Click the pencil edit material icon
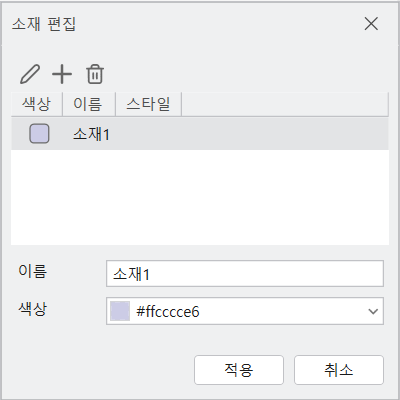 (30, 74)
